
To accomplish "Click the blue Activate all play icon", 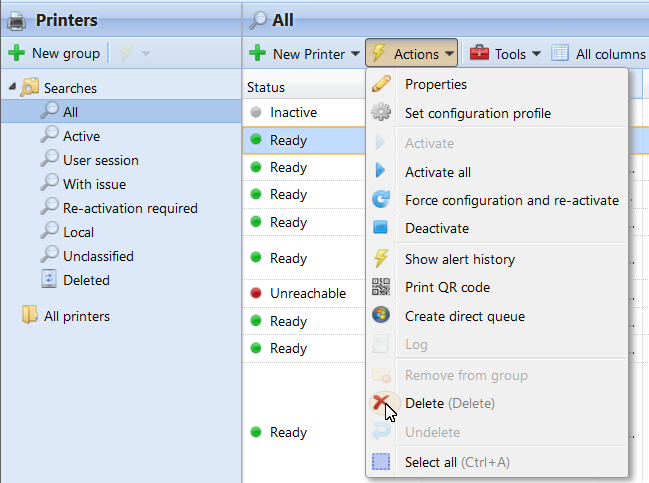I will click(x=381, y=172).
